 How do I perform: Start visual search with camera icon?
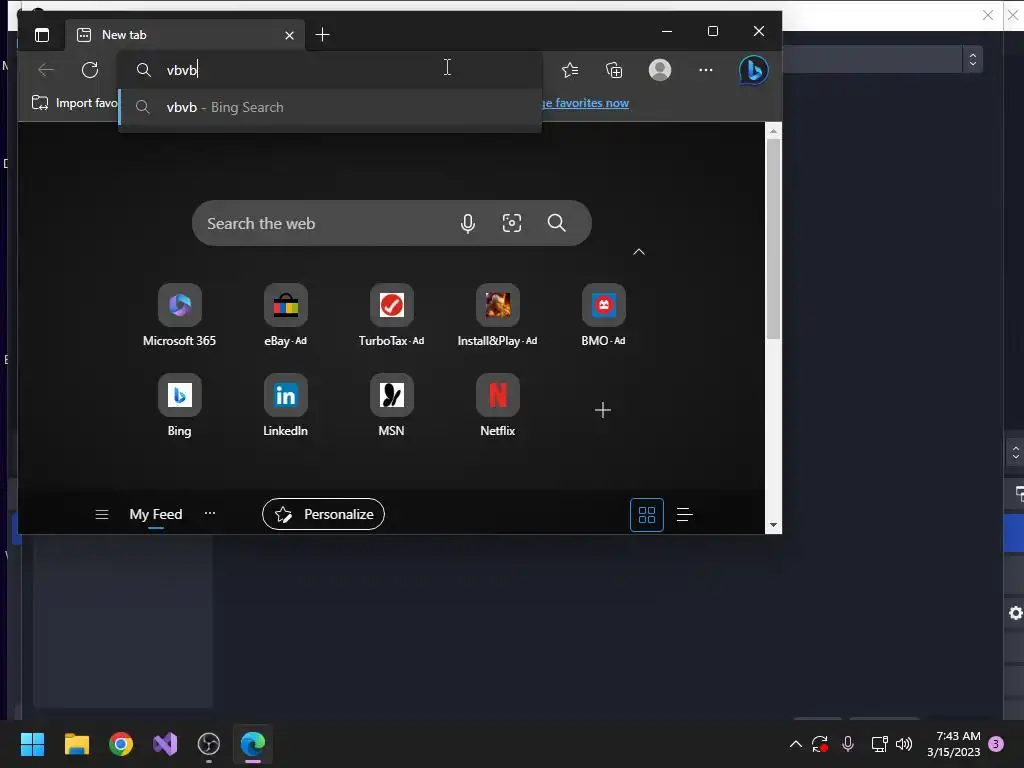point(512,223)
